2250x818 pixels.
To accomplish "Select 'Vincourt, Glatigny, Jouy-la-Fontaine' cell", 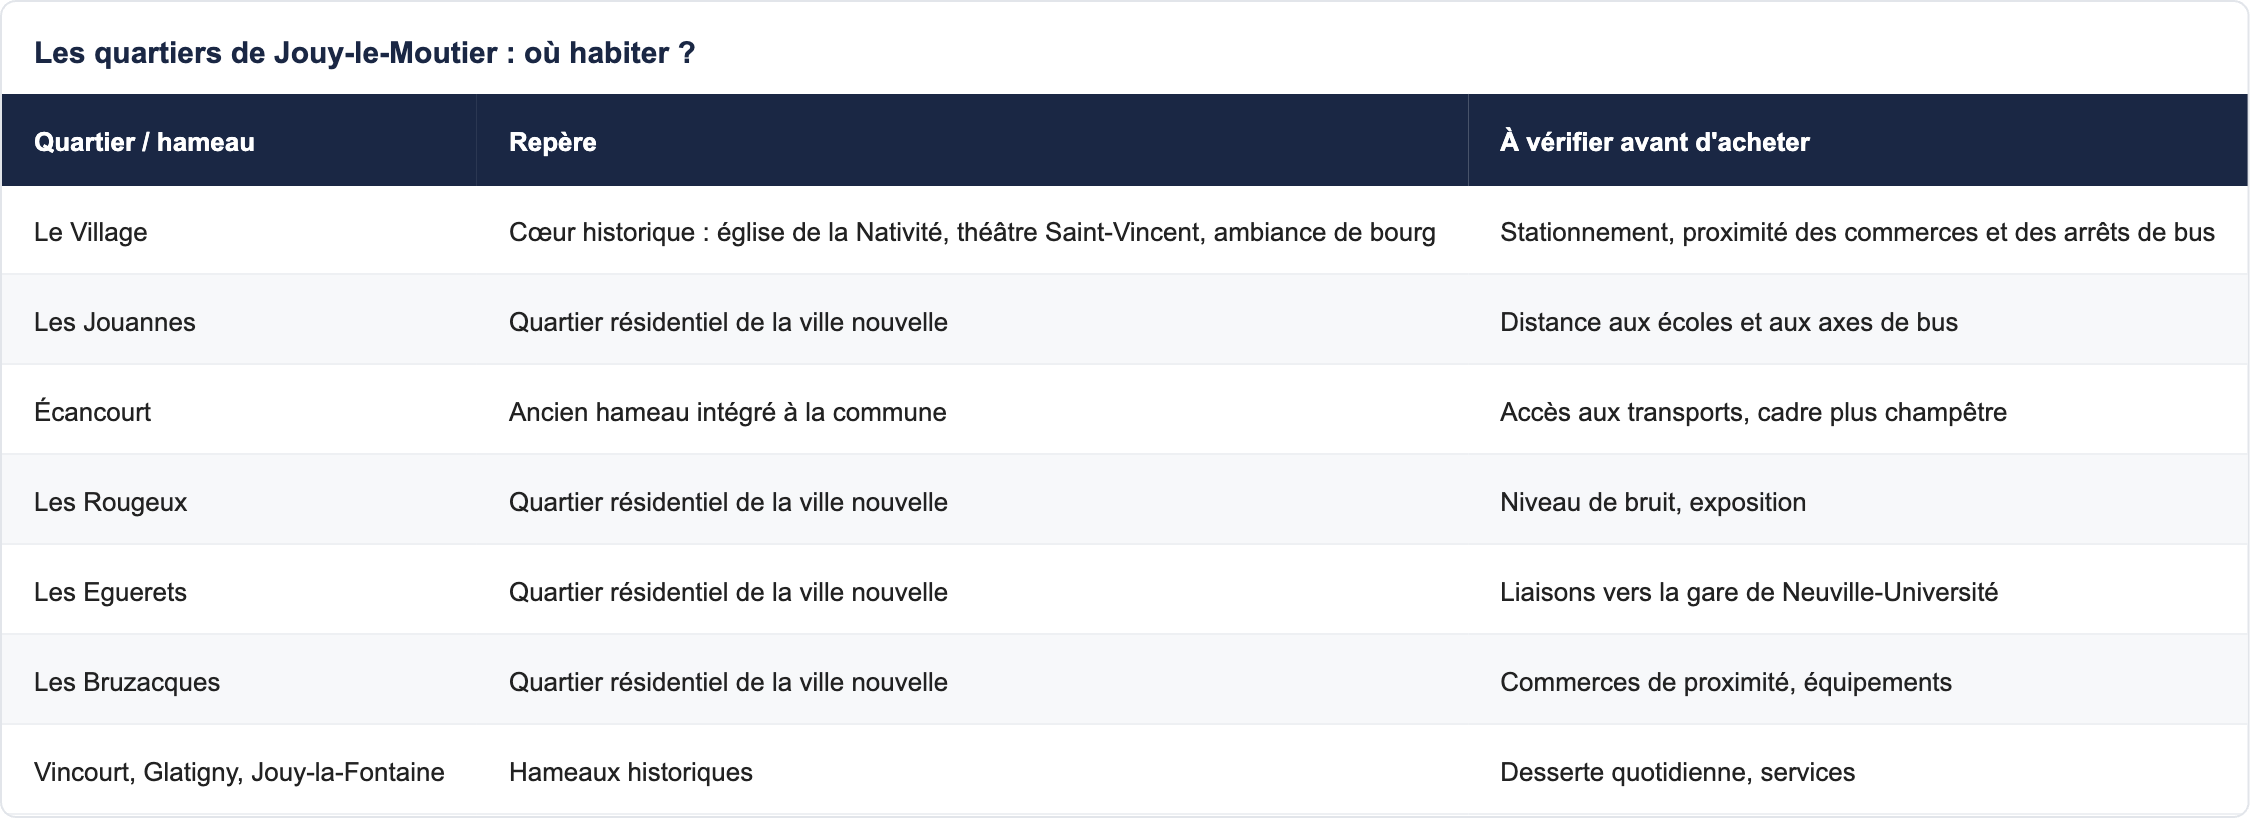I will [x=239, y=772].
